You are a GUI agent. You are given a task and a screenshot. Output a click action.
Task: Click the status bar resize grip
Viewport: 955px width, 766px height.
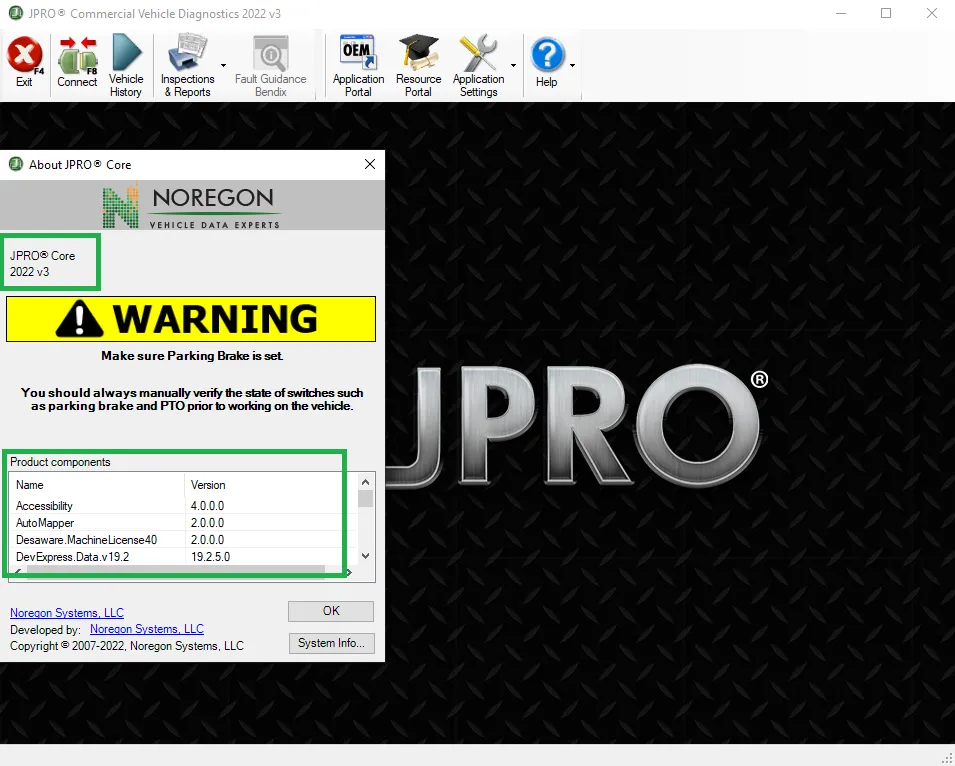click(x=948, y=759)
